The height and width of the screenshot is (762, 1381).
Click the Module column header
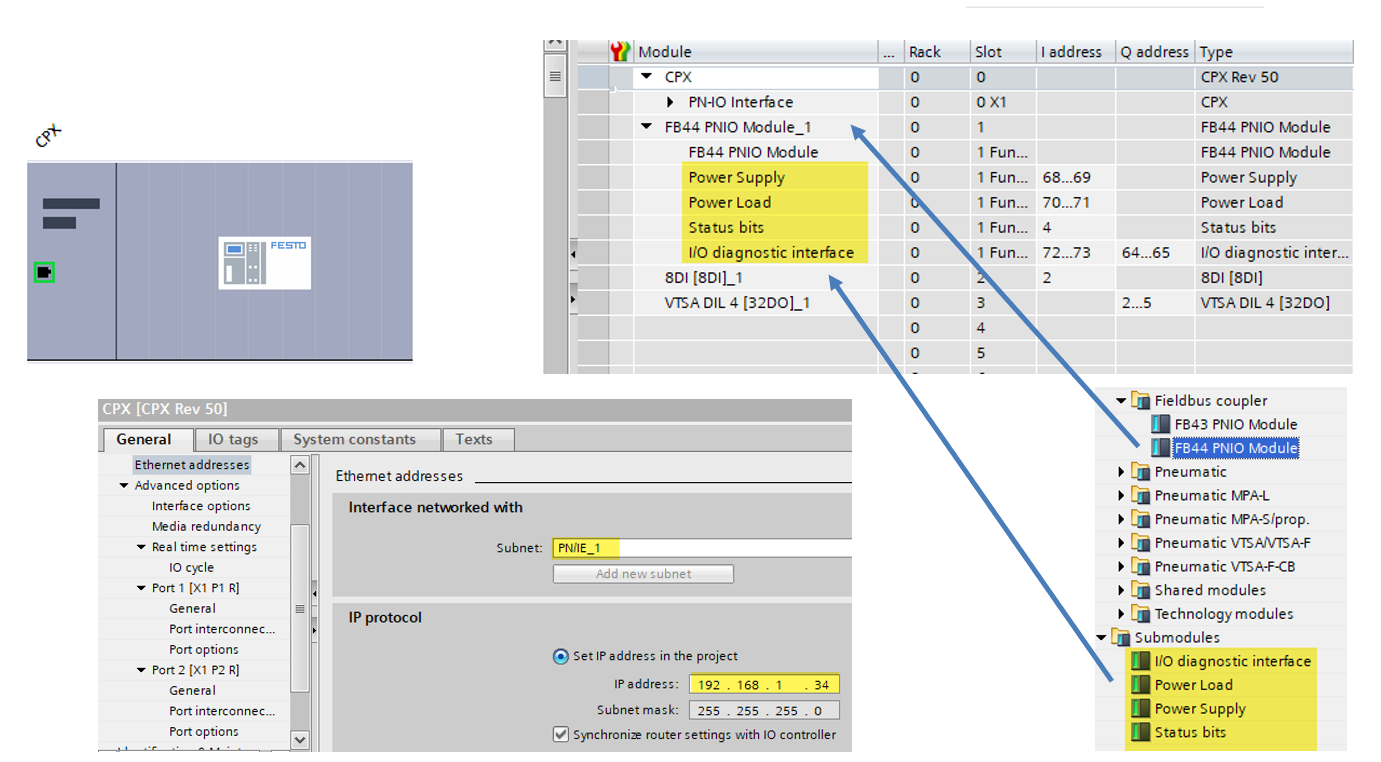point(756,52)
